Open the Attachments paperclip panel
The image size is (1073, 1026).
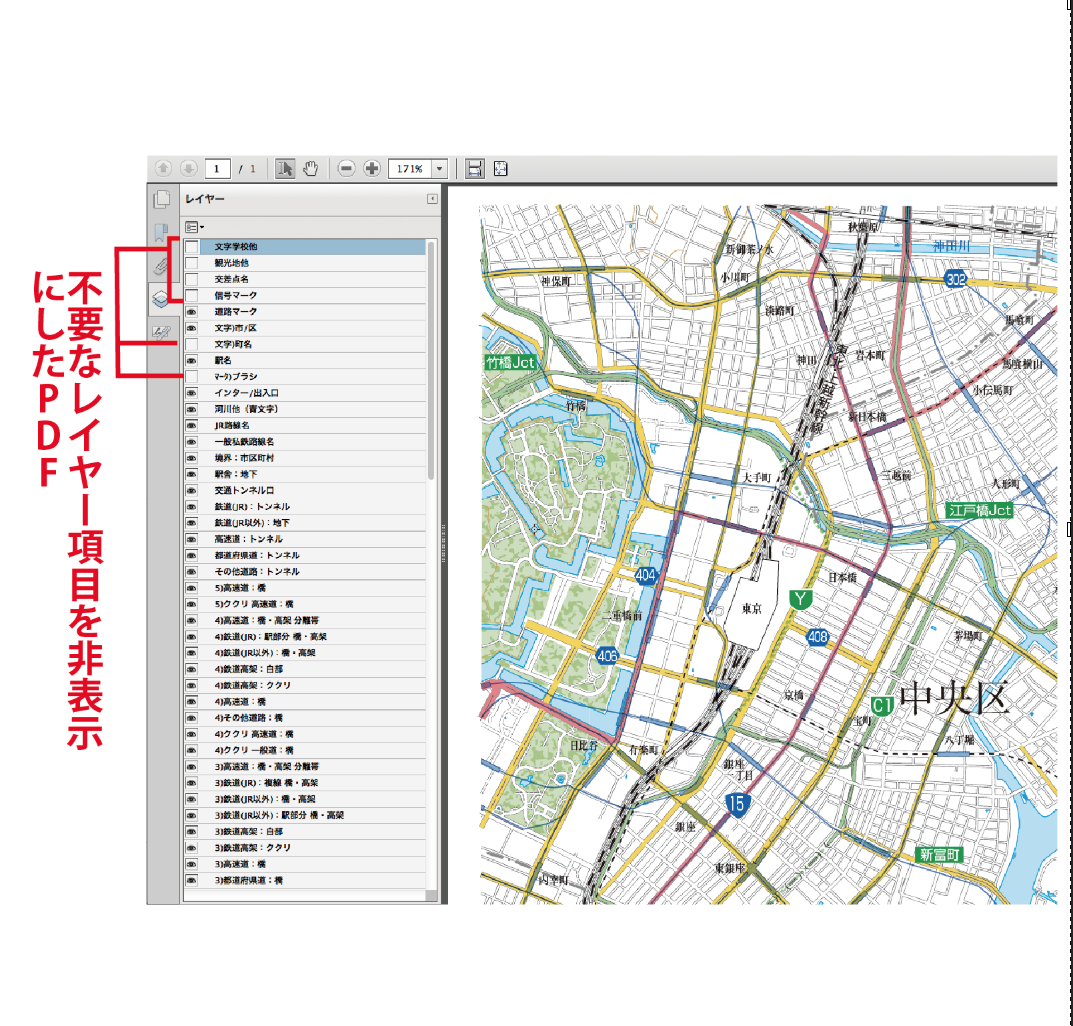[161, 266]
